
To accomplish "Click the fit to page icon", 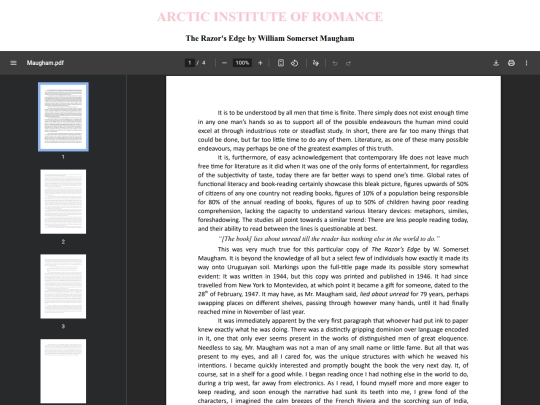I will click(x=281, y=63).
